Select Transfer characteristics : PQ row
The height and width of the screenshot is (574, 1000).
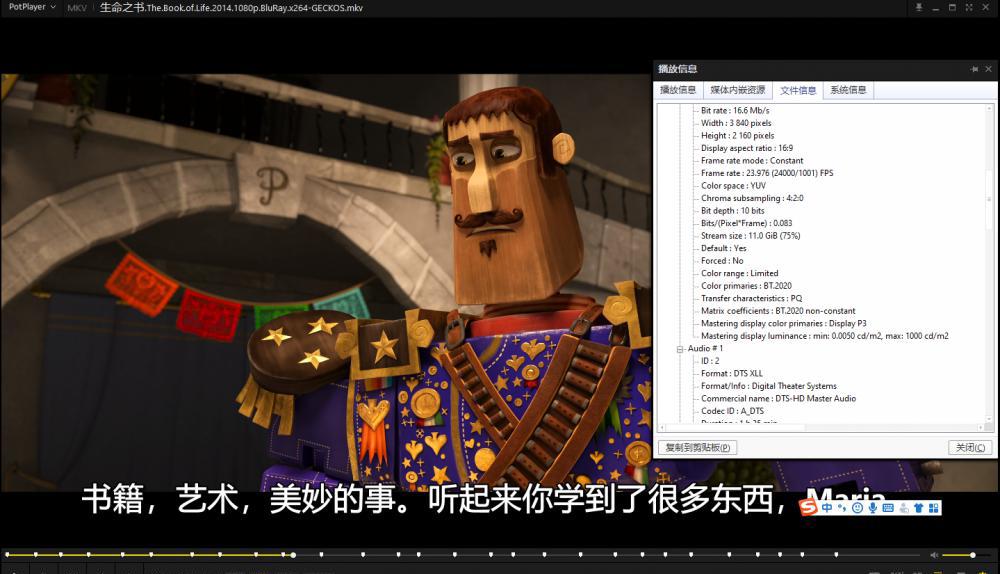pos(752,298)
